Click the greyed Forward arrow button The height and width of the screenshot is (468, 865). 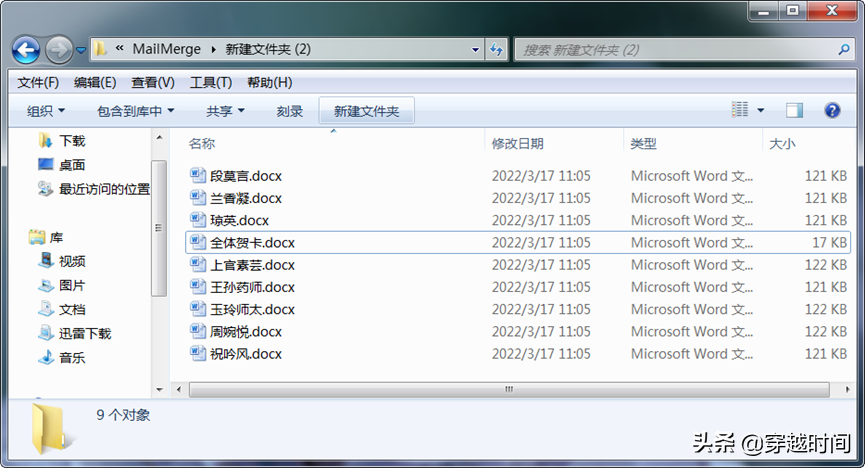click(x=58, y=50)
